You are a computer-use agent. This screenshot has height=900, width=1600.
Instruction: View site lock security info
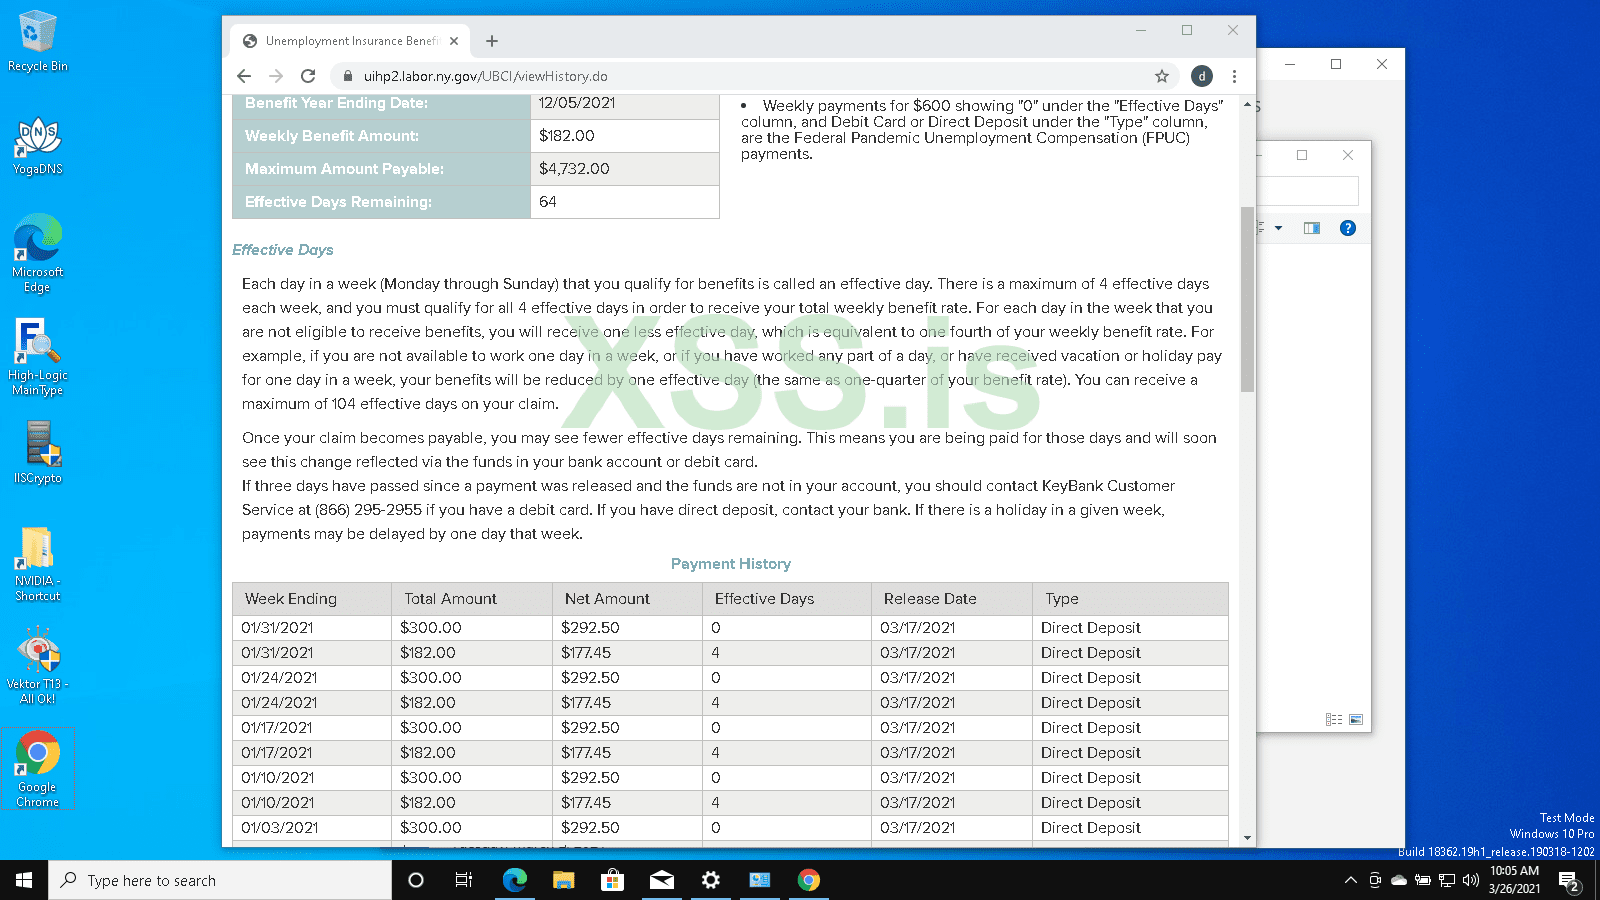pos(348,76)
